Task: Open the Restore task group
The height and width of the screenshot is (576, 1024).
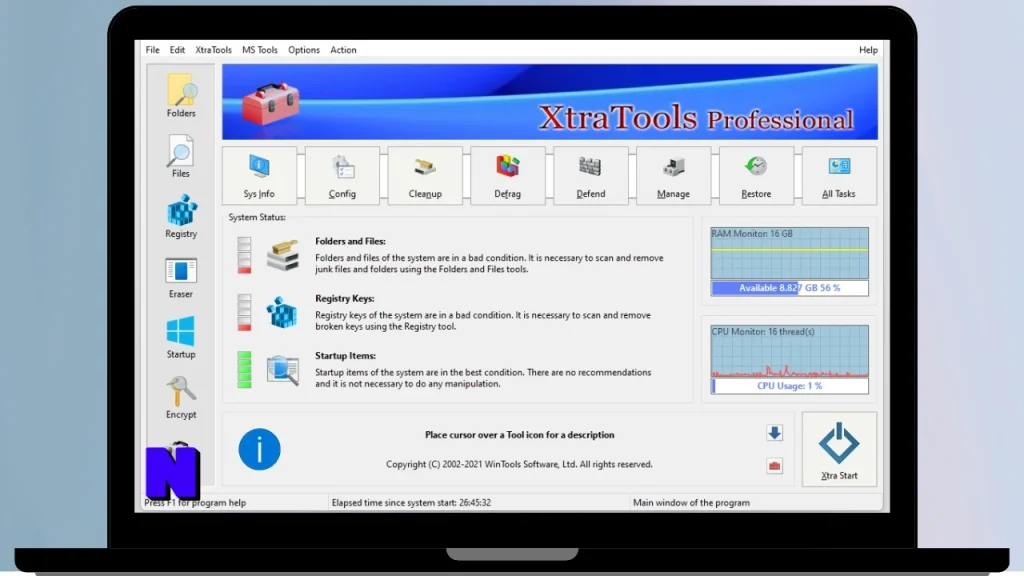Action: tap(756, 176)
